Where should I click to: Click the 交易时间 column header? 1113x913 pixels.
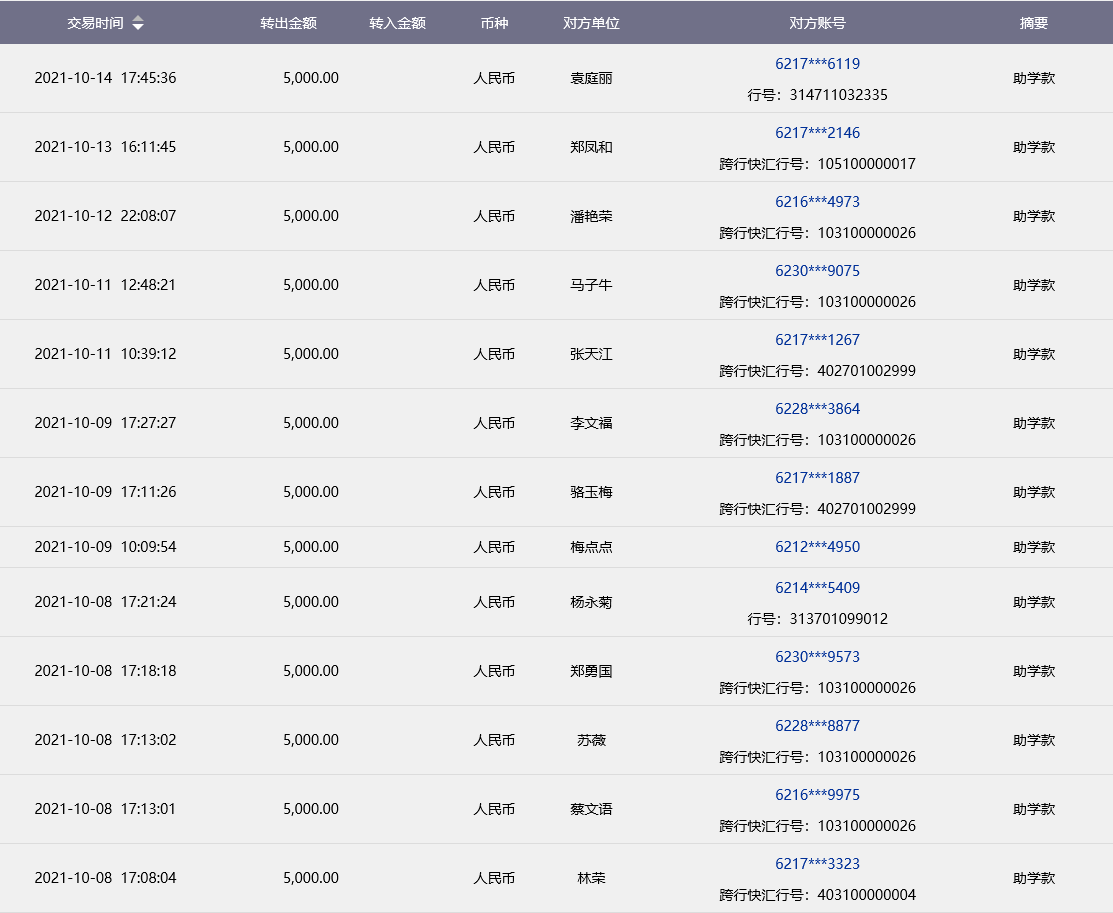pos(95,23)
